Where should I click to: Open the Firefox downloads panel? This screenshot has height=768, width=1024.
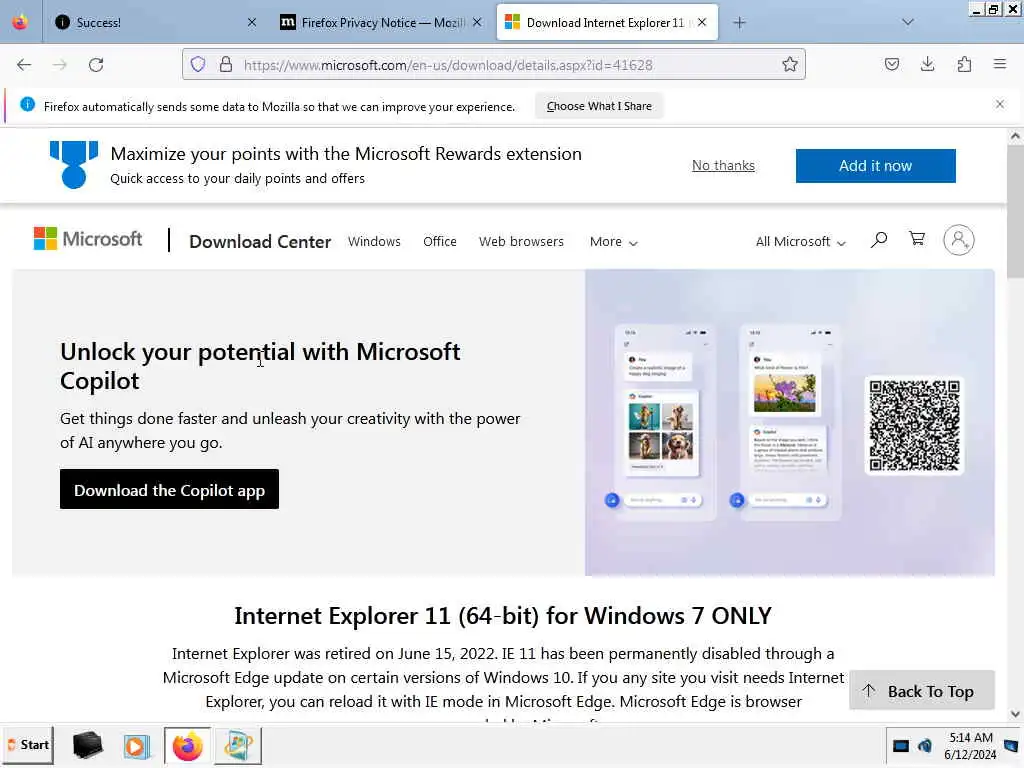927,64
